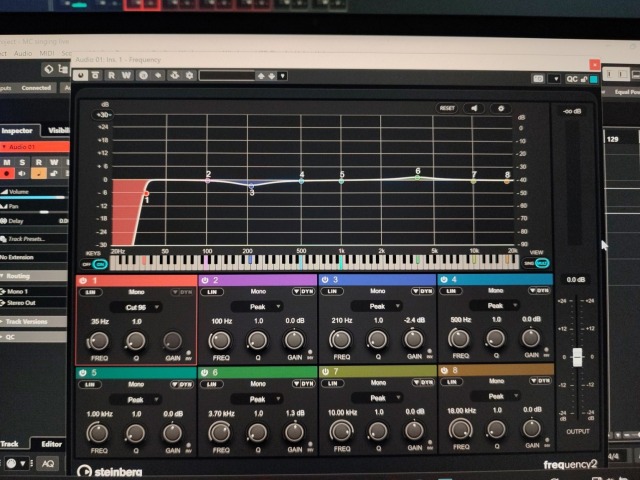Click band 6 frequency value 3.70 kHz
The height and width of the screenshot is (480, 640).
[221, 413]
